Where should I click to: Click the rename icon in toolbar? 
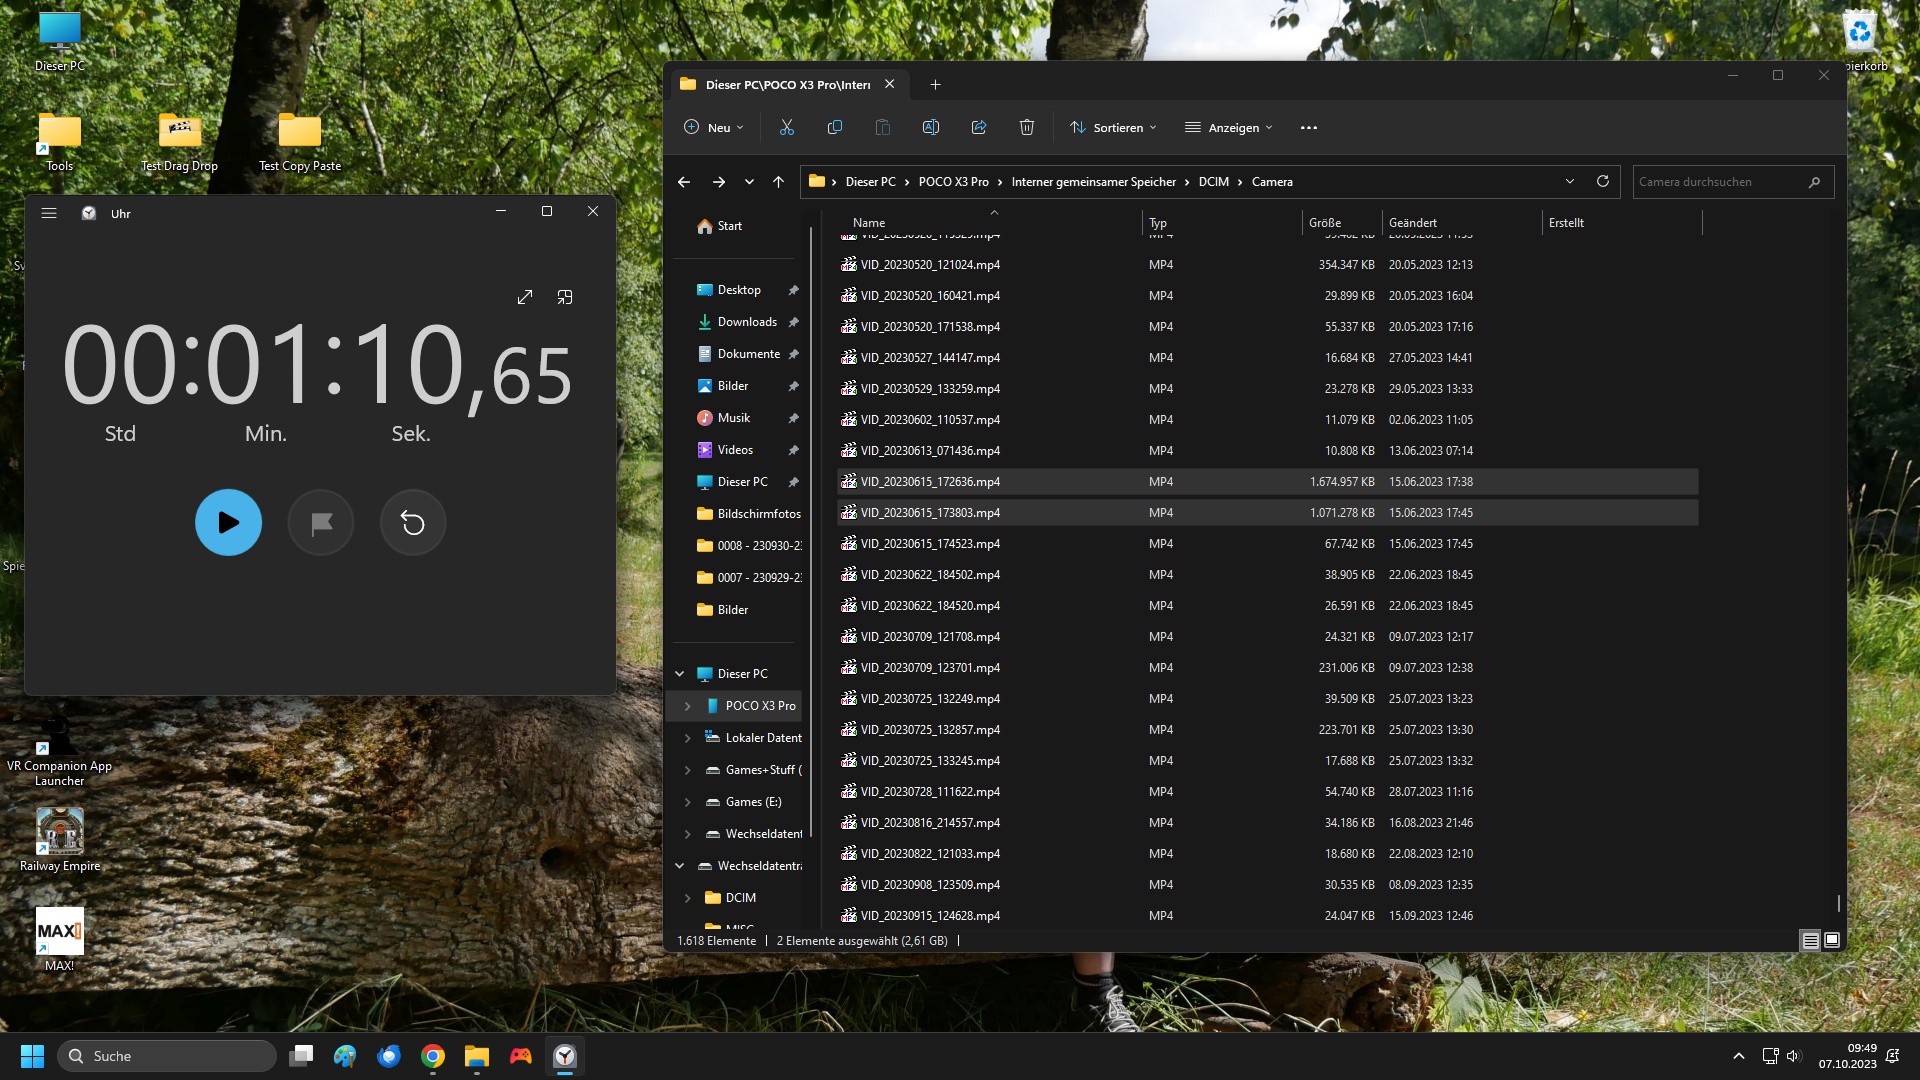(x=931, y=127)
